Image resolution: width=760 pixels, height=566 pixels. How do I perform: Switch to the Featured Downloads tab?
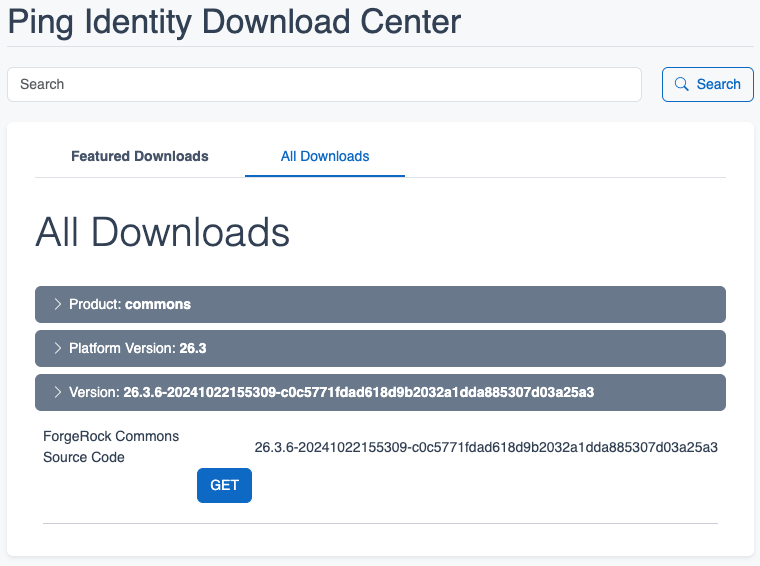(x=140, y=156)
